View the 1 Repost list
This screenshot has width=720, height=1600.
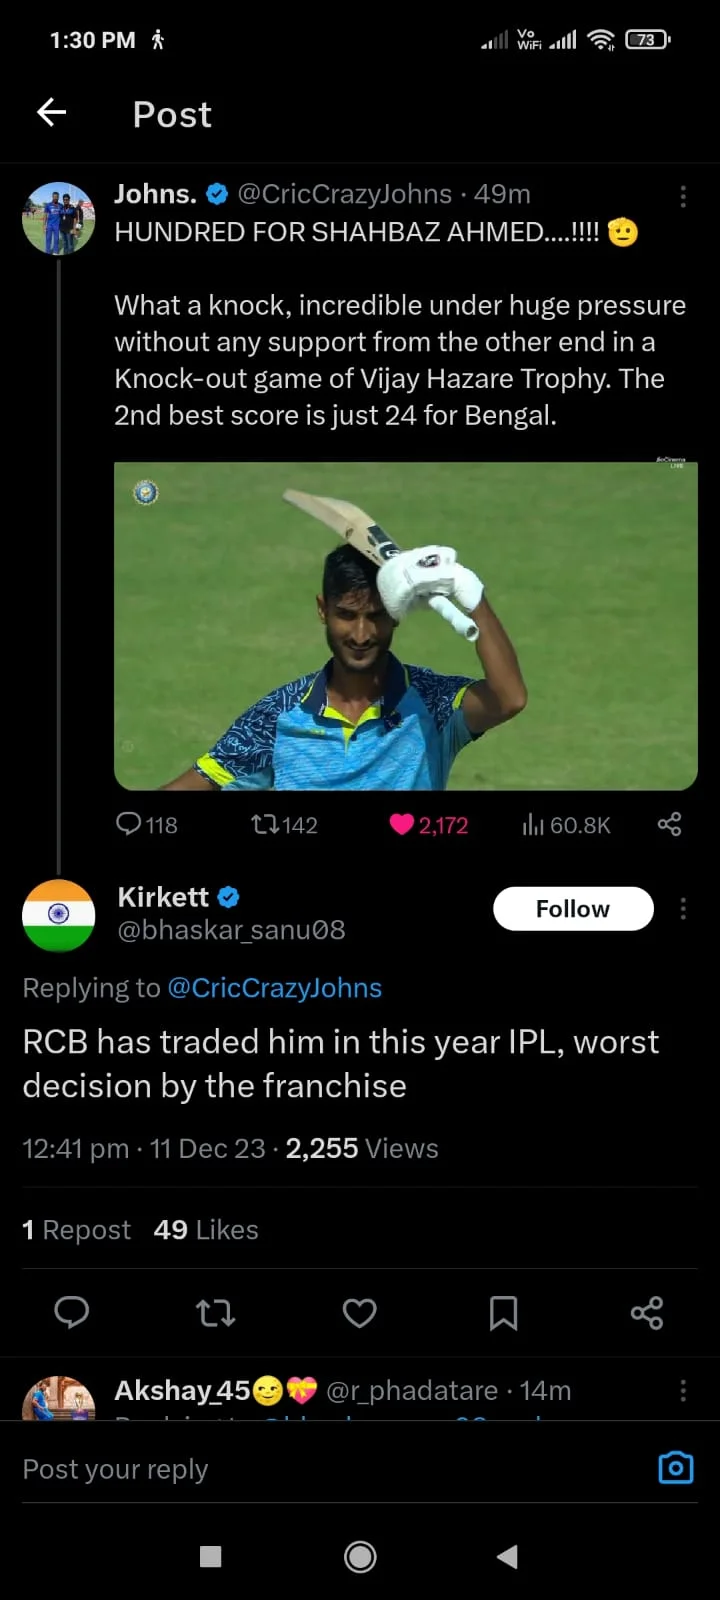(x=77, y=1230)
